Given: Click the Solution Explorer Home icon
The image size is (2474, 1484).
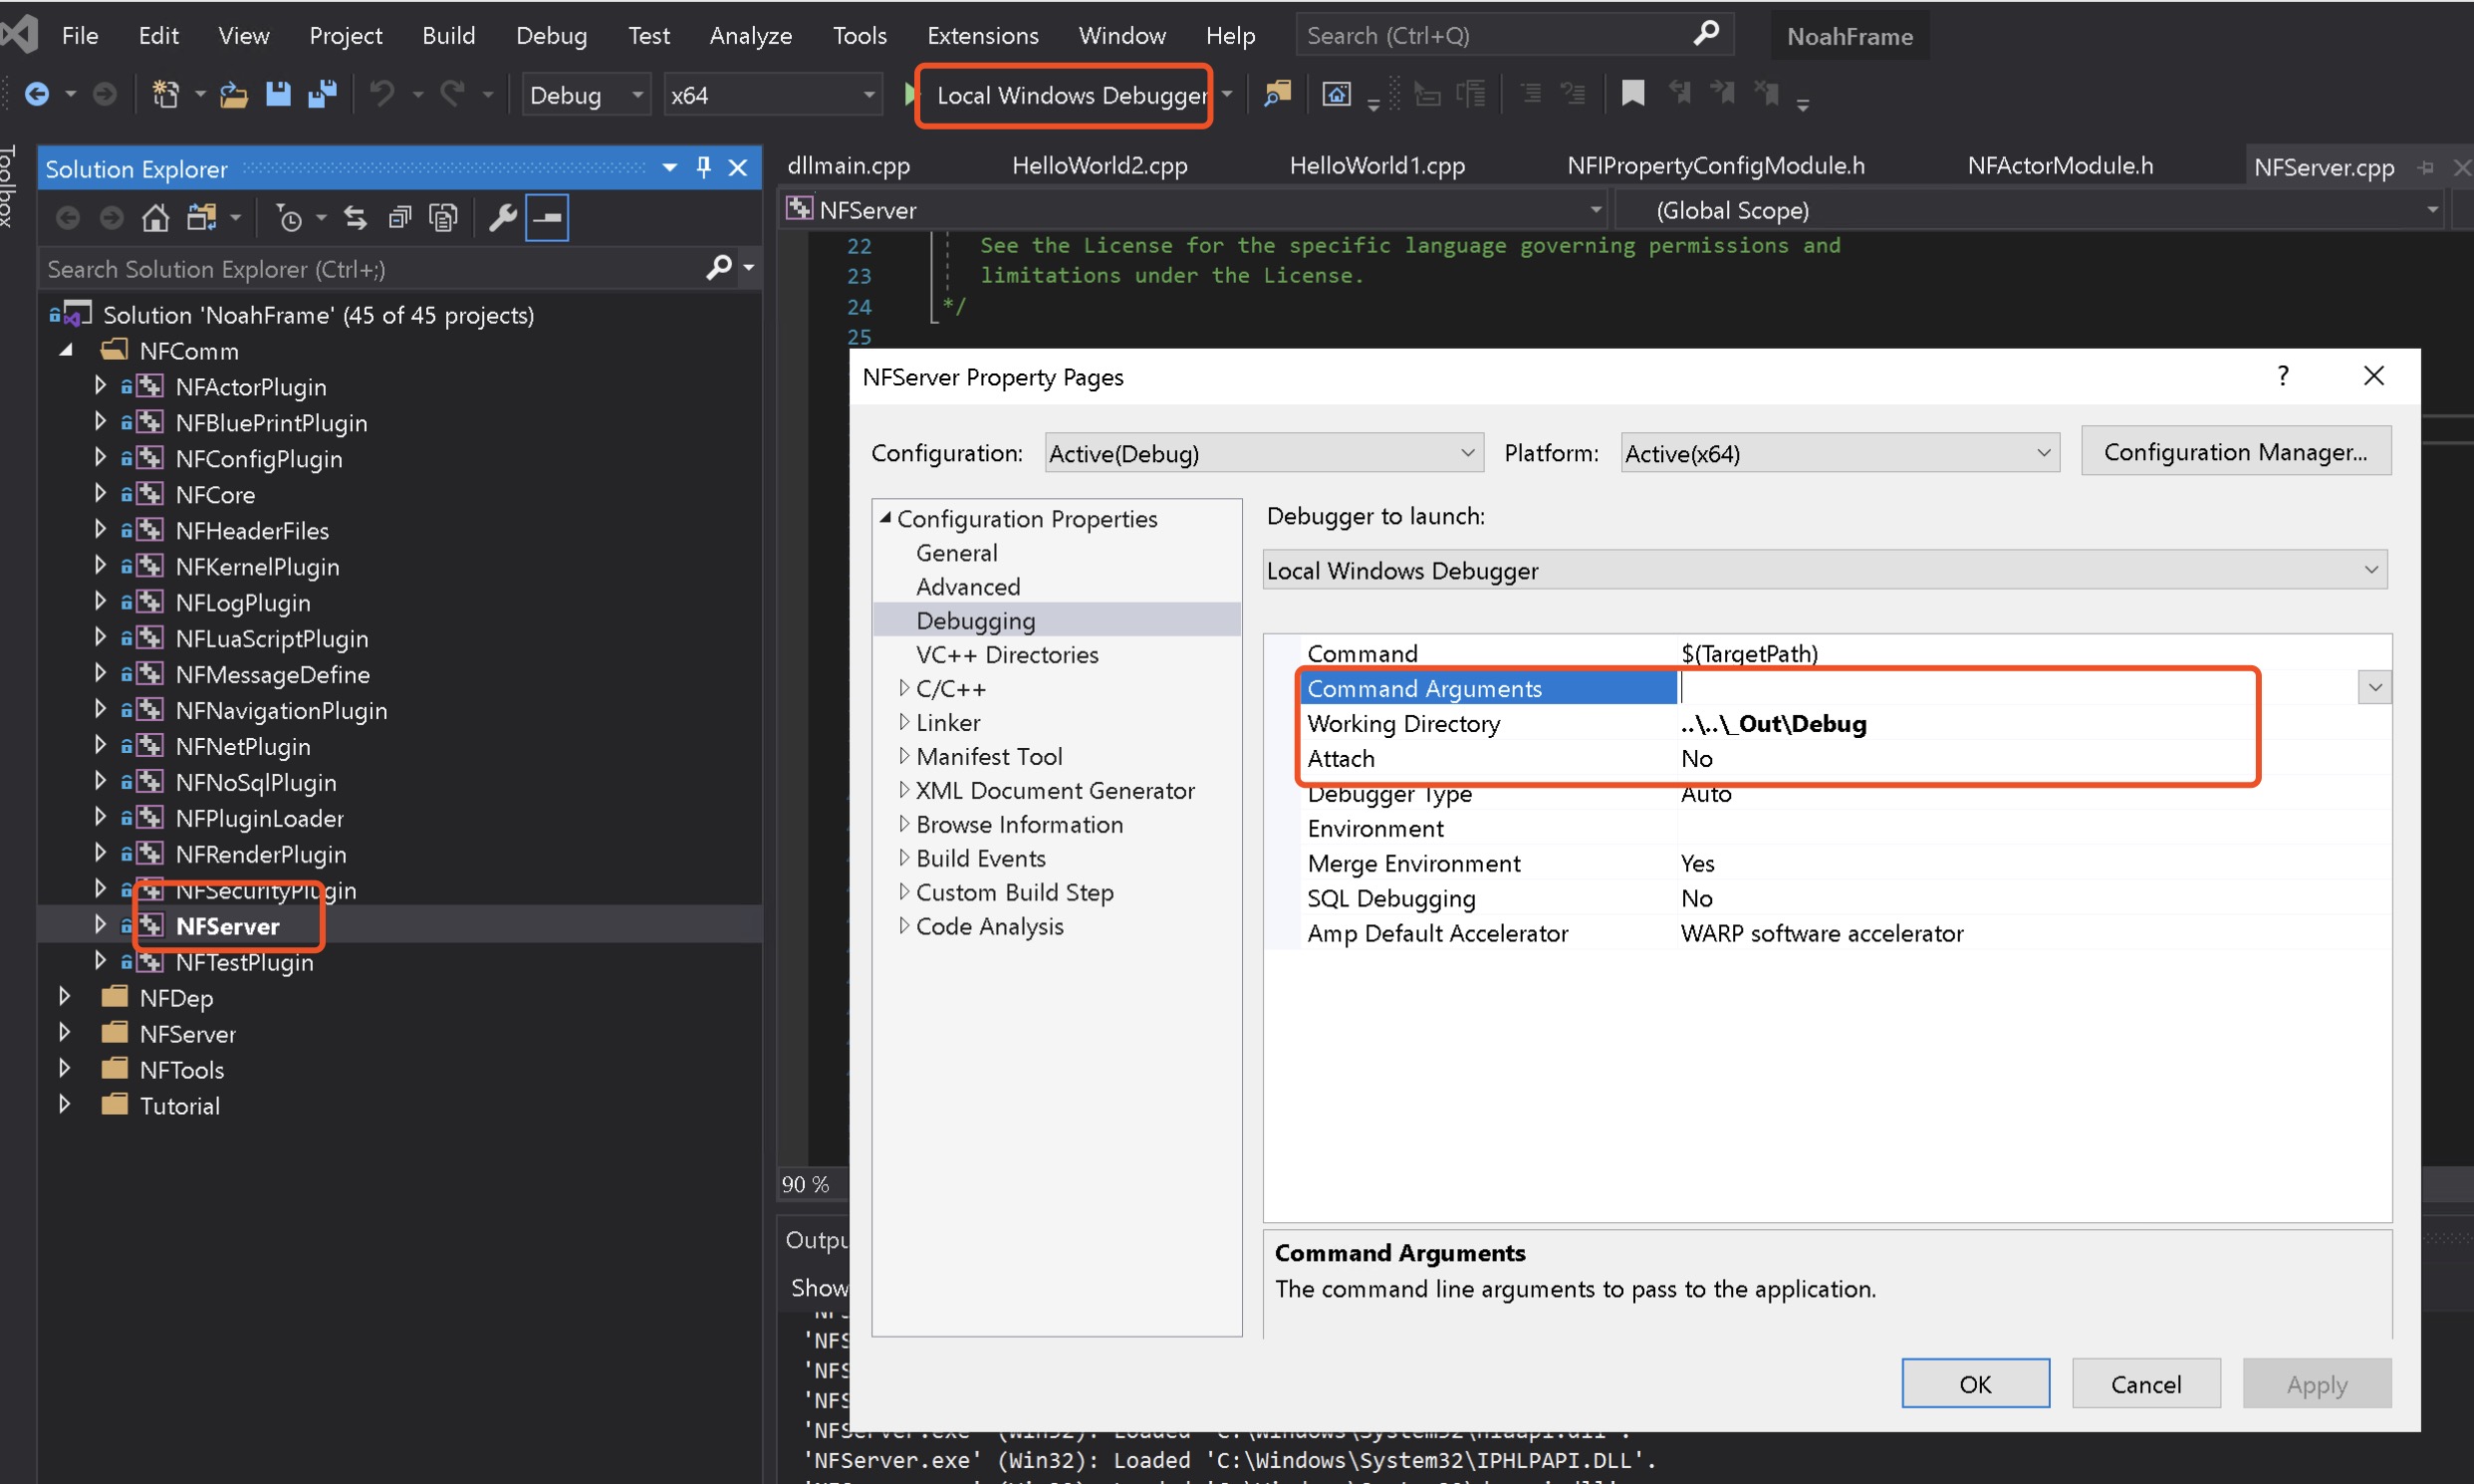Looking at the screenshot, I should click(x=155, y=218).
